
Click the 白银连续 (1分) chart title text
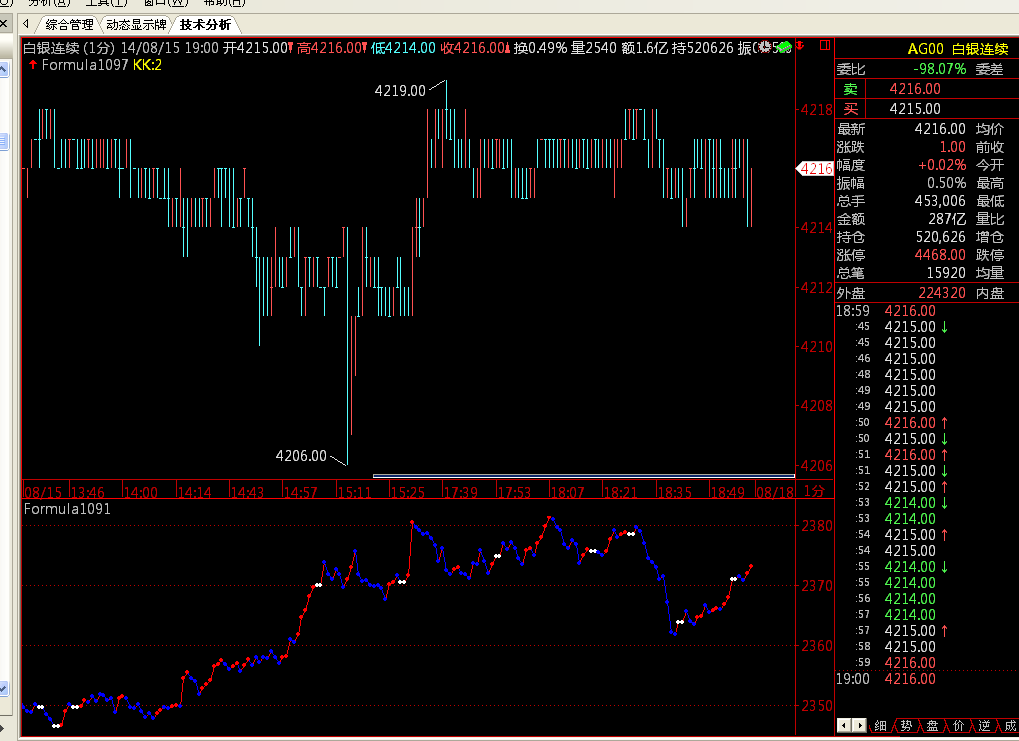coord(69,48)
